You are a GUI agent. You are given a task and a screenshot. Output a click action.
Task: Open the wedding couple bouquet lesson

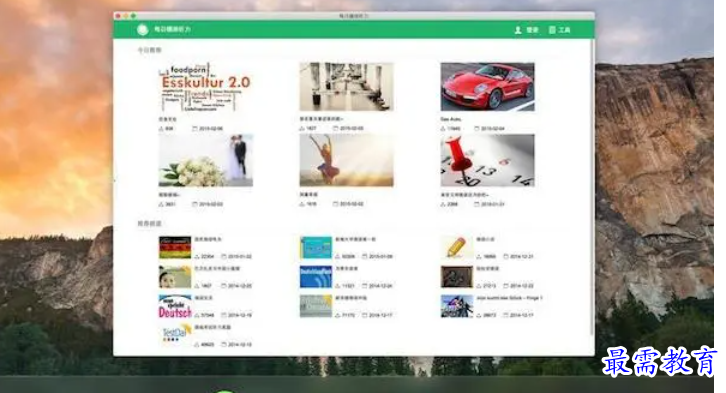(x=206, y=161)
